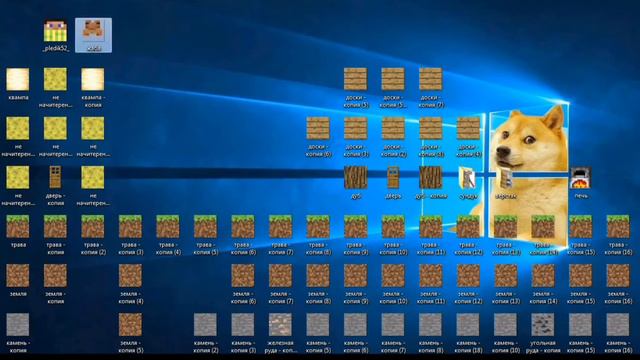
Task: Select the доски - копия (7) planks icon
Action: [431, 79]
